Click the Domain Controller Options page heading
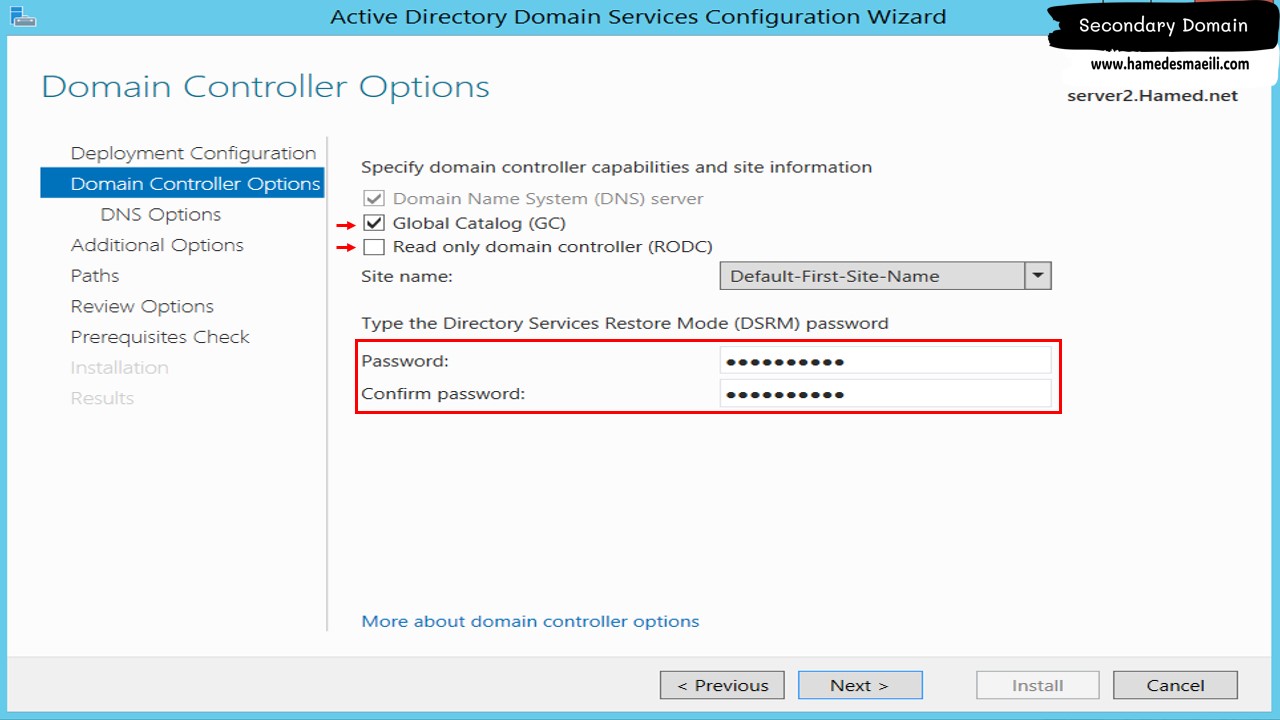This screenshot has height=720, width=1280. (265, 87)
